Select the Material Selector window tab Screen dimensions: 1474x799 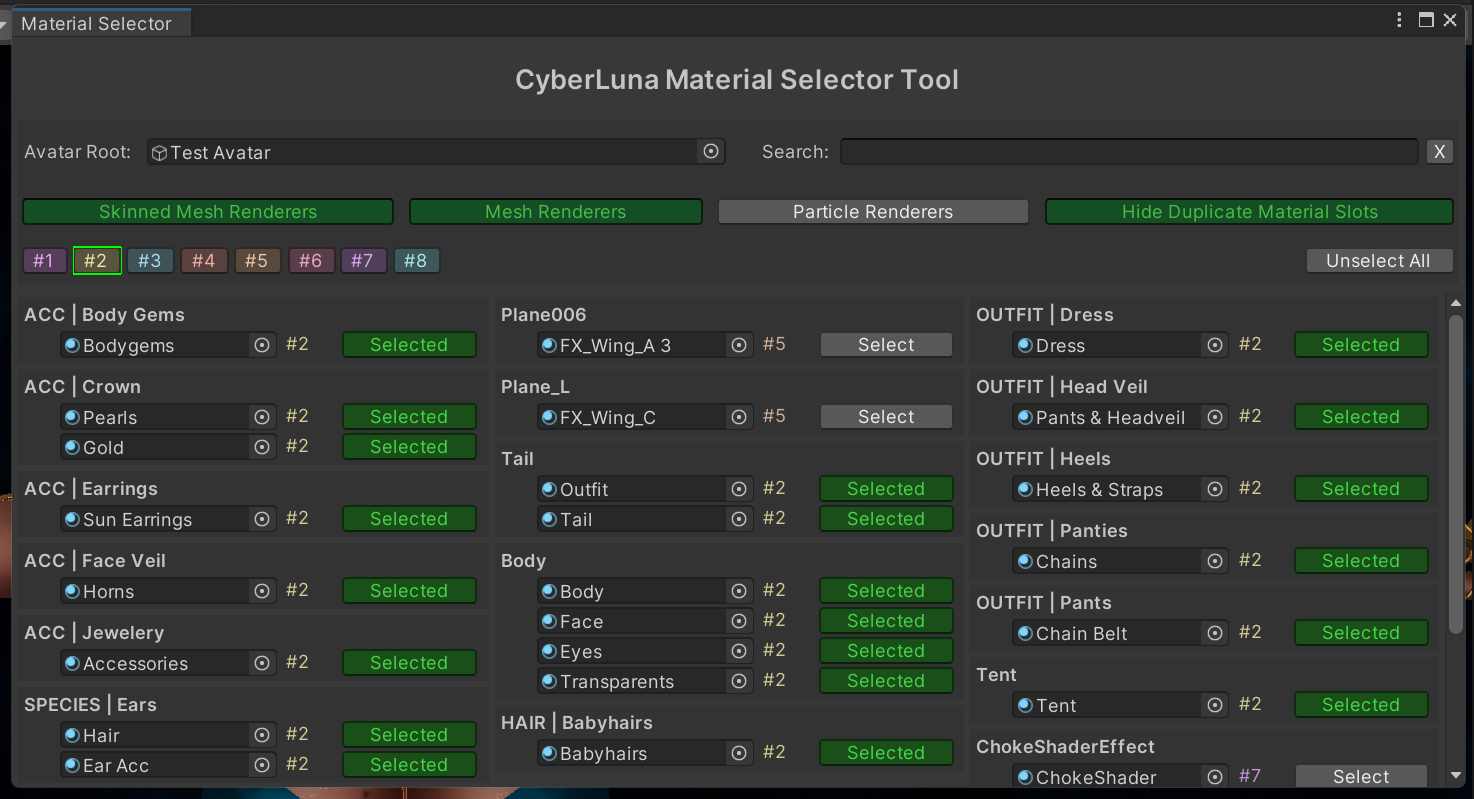97,24
